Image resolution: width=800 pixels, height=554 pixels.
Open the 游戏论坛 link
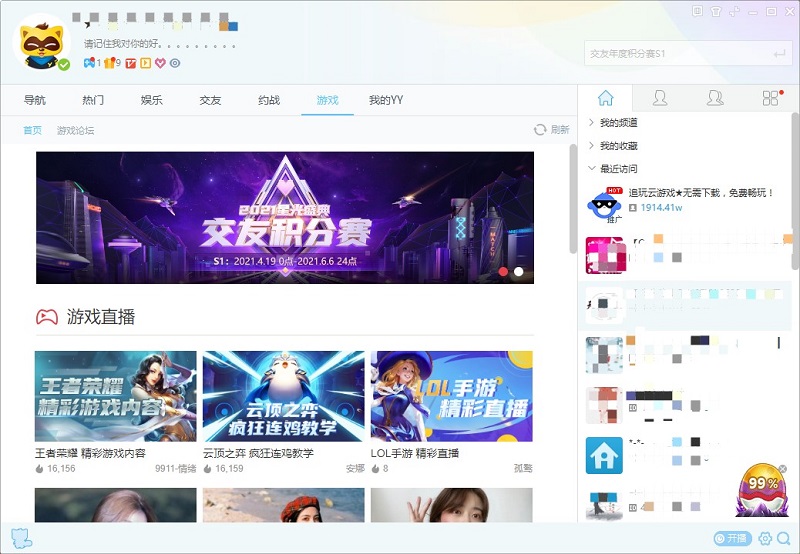[x=75, y=130]
